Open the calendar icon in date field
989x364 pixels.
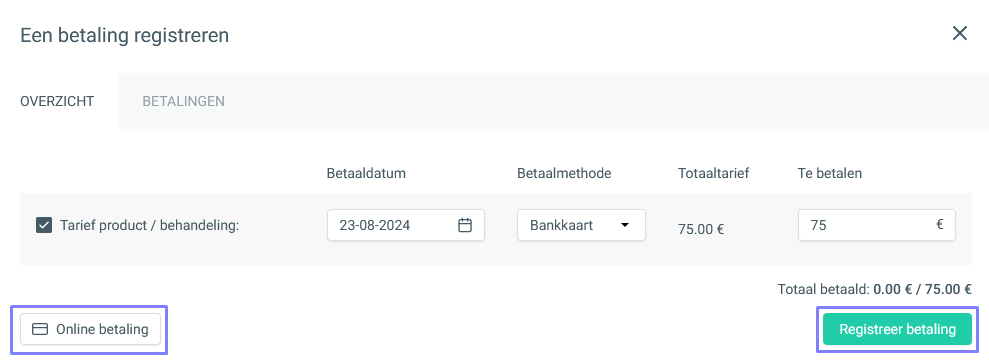(x=465, y=225)
